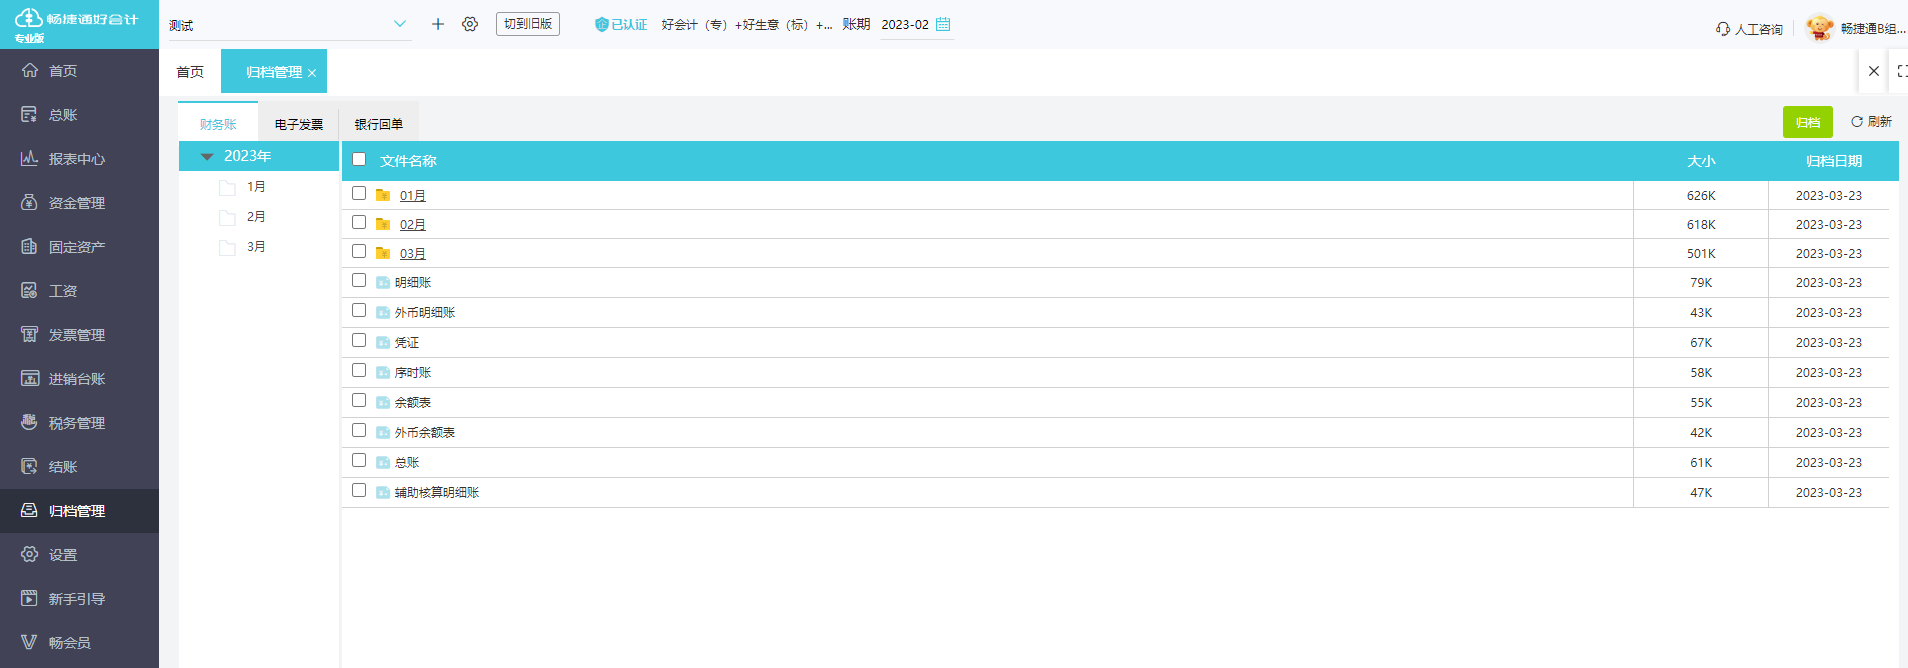Open the calendar icon next to 账期
Image resolution: width=1908 pixels, height=668 pixels.
pyautogui.click(x=943, y=24)
